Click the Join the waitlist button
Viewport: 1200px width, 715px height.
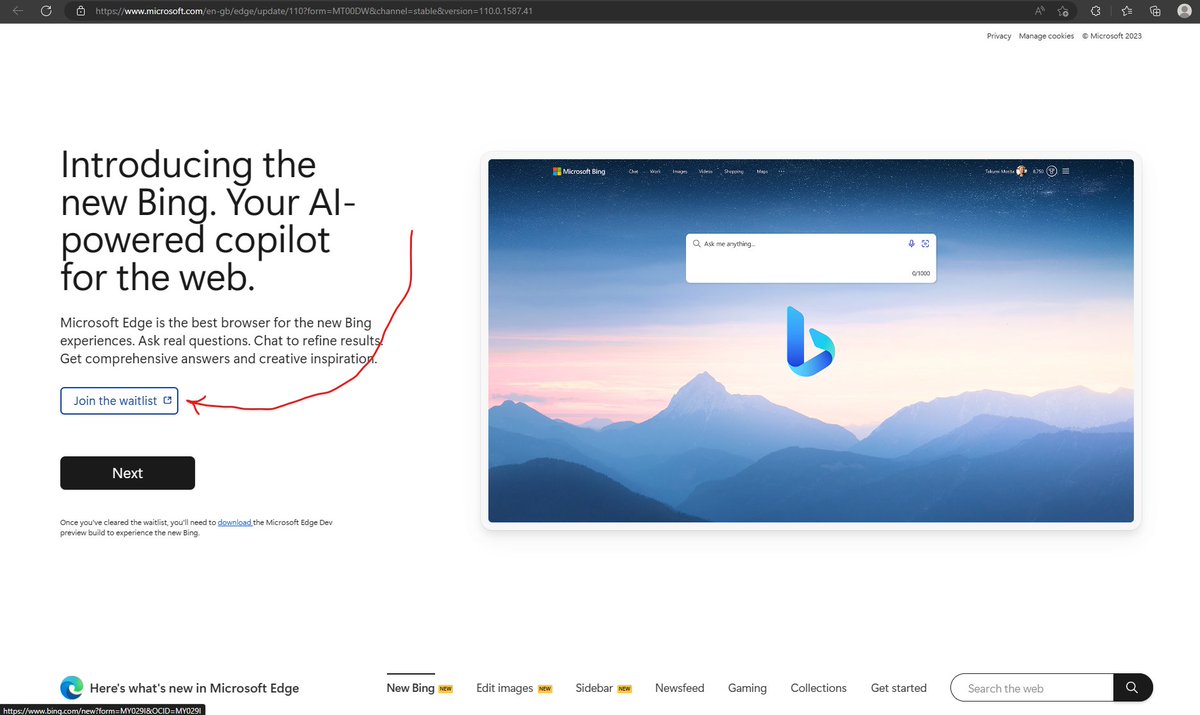[x=119, y=401]
